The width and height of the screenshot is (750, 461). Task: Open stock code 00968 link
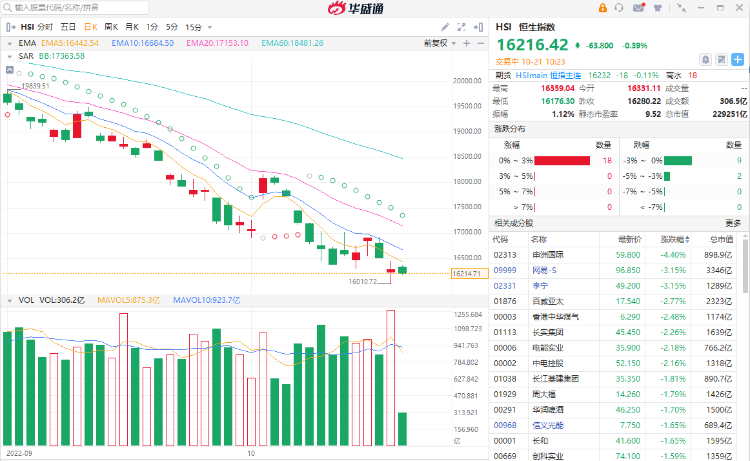pos(505,425)
